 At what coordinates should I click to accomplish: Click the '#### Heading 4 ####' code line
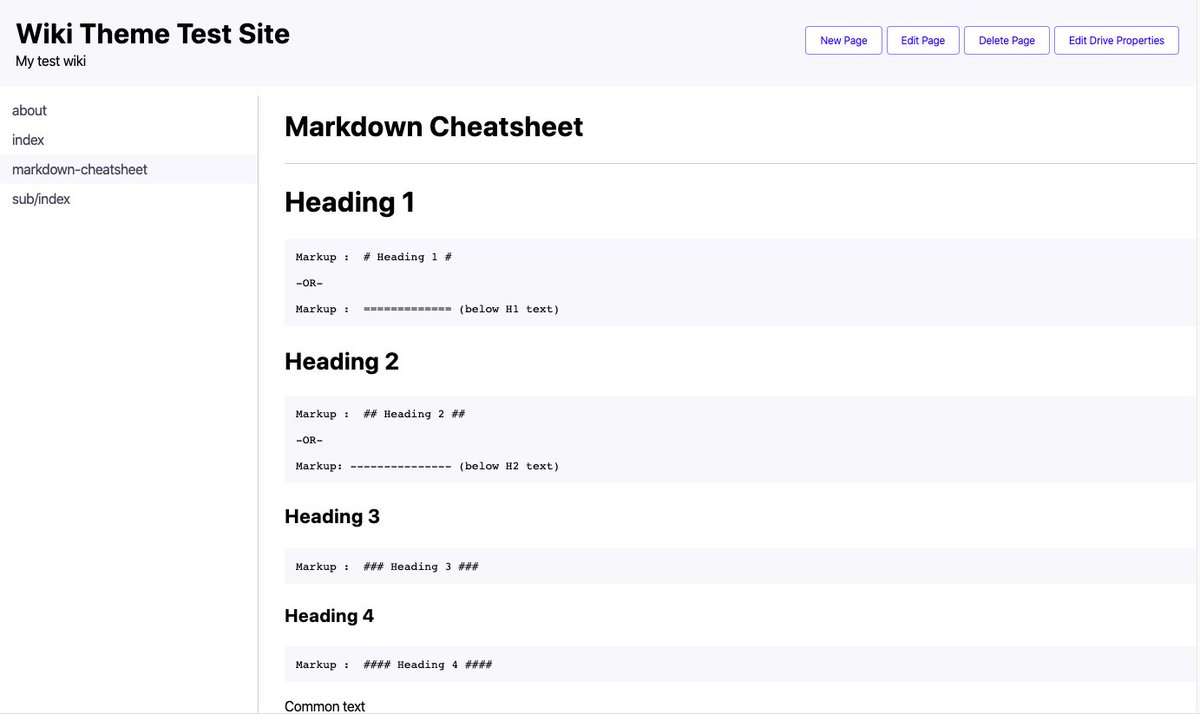(x=394, y=665)
